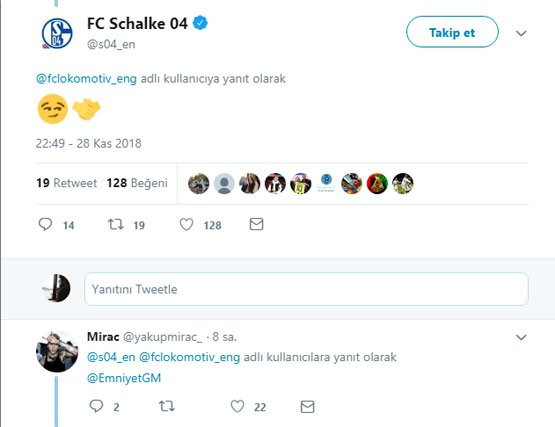This screenshot has width=555, height=427.
Task: Click the Yanıtını Tweetle reply field
Action: [x=307, y=289]
